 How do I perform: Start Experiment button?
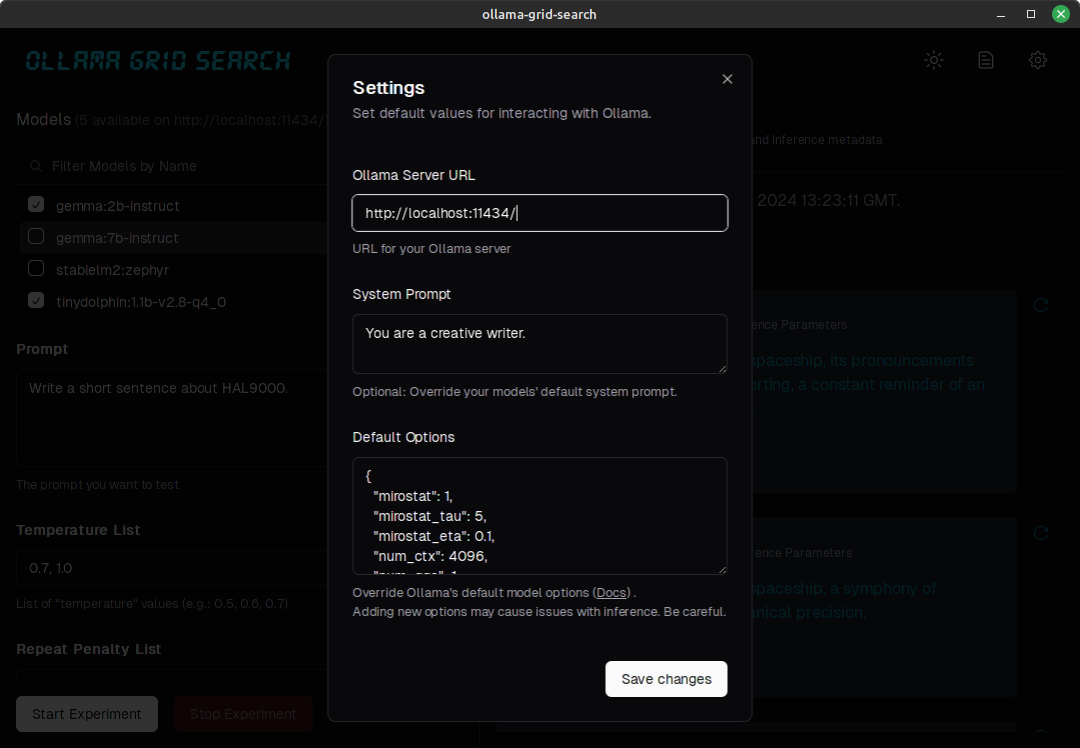pyautogui.click(x=87, y=714)
